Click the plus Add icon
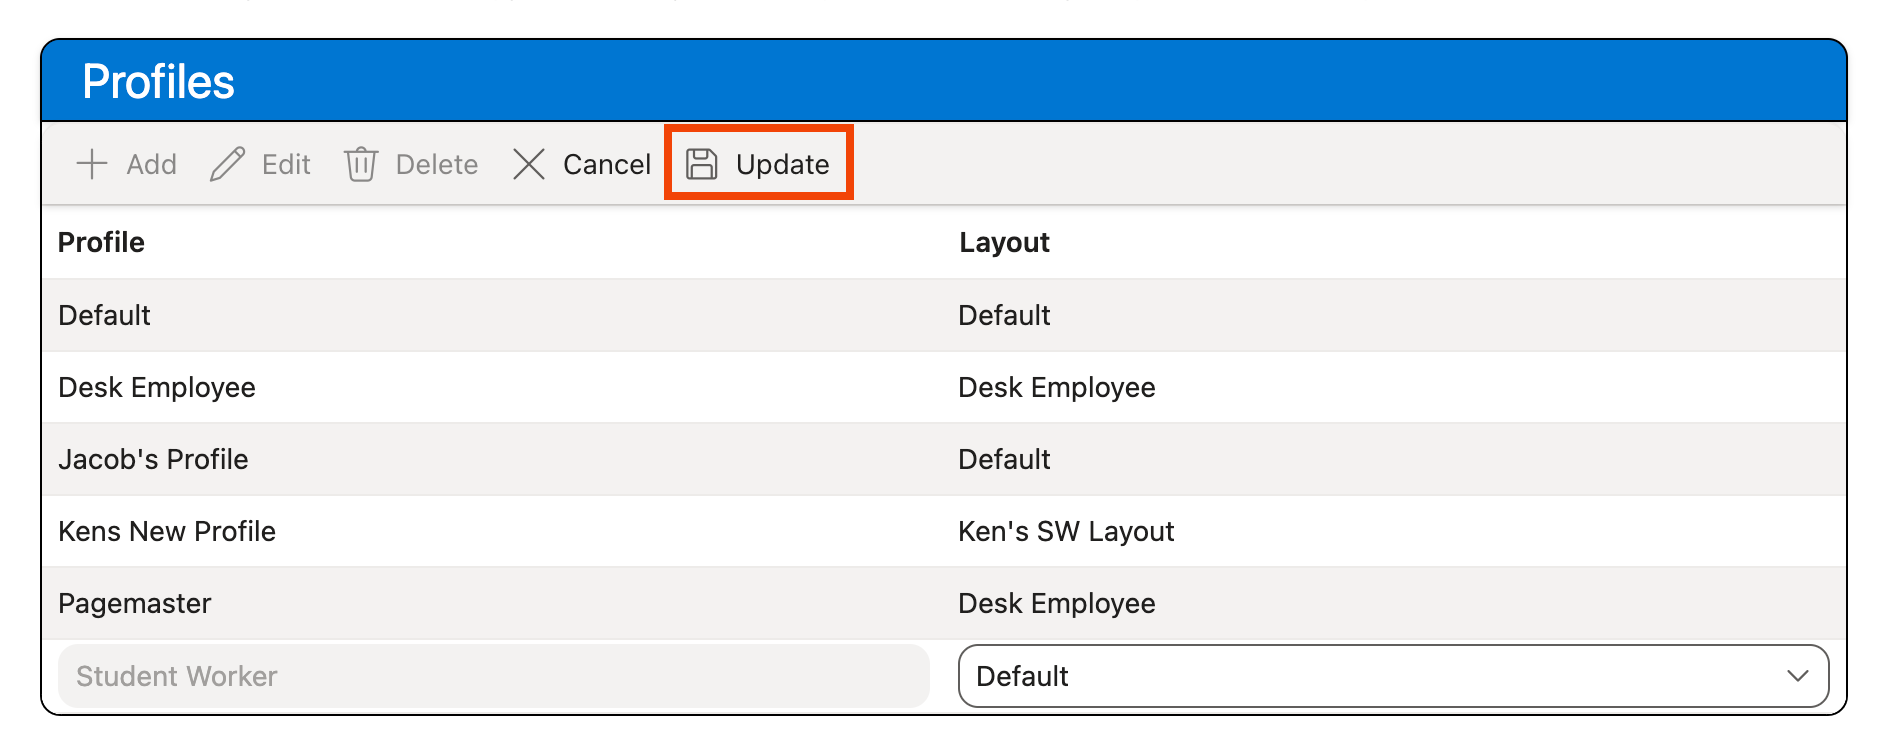This screenshot has height=740, width=1880. (x=92, y=164)
